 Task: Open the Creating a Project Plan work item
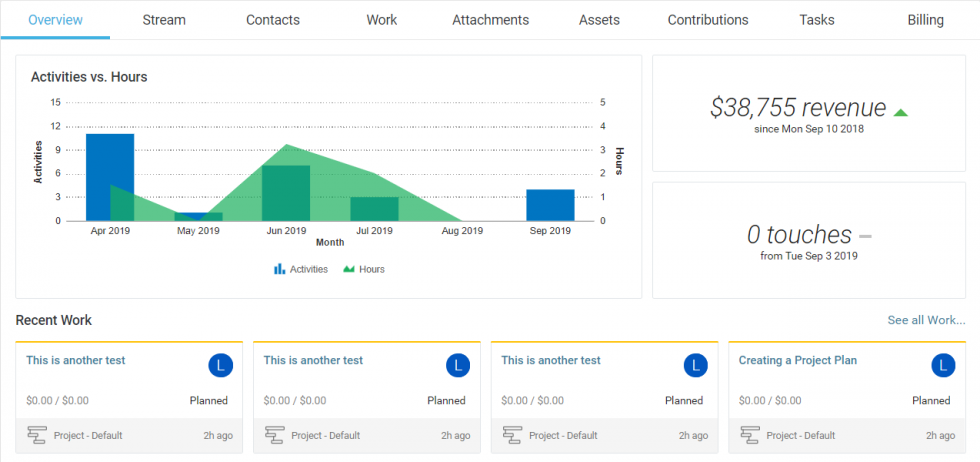click(x=797, y=360)
